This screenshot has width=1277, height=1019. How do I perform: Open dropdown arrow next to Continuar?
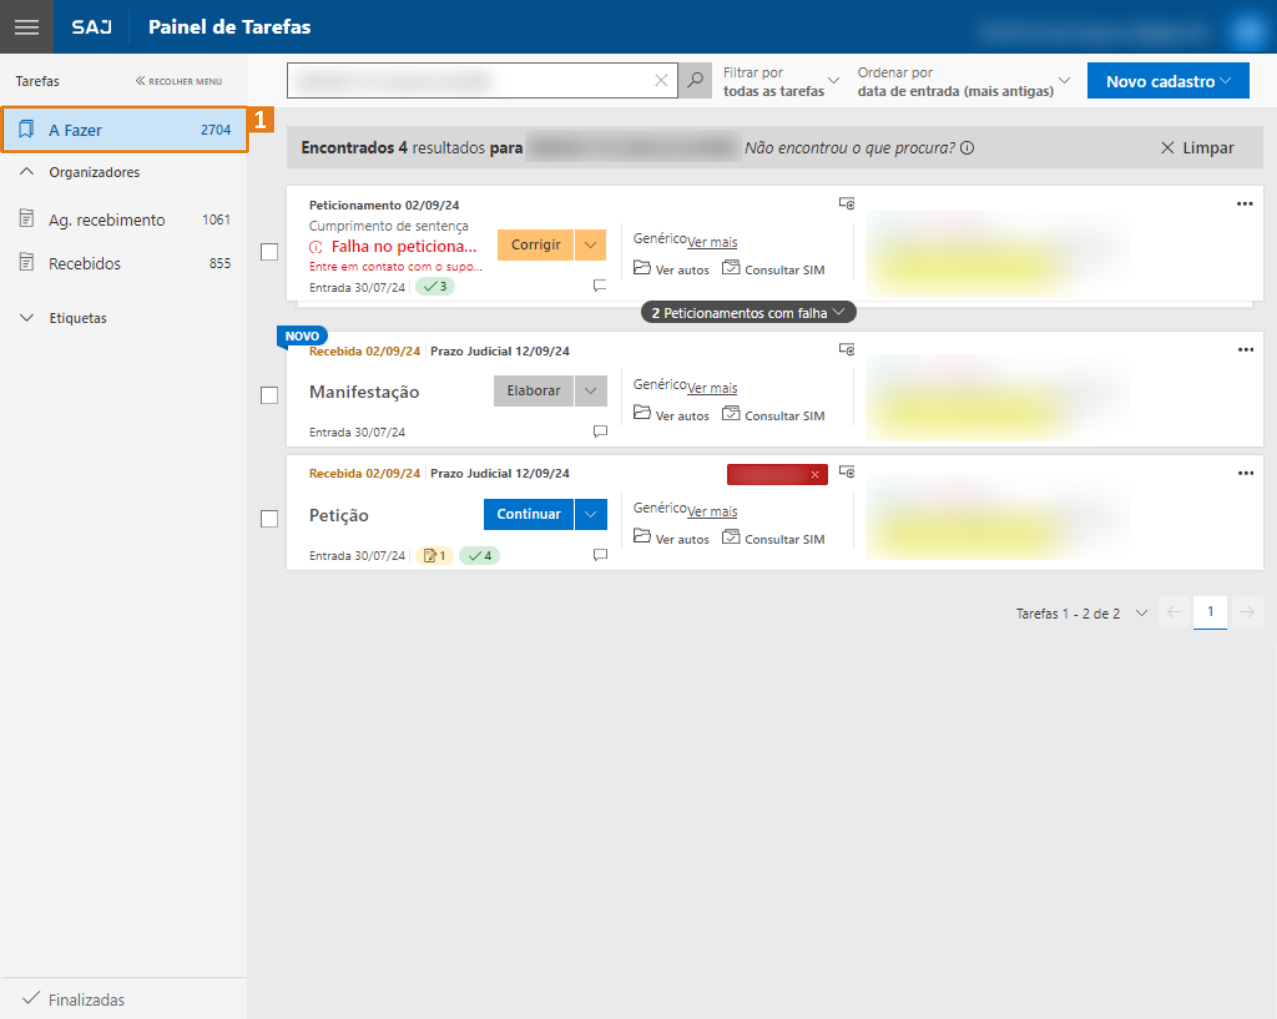[x=591, y=514]
